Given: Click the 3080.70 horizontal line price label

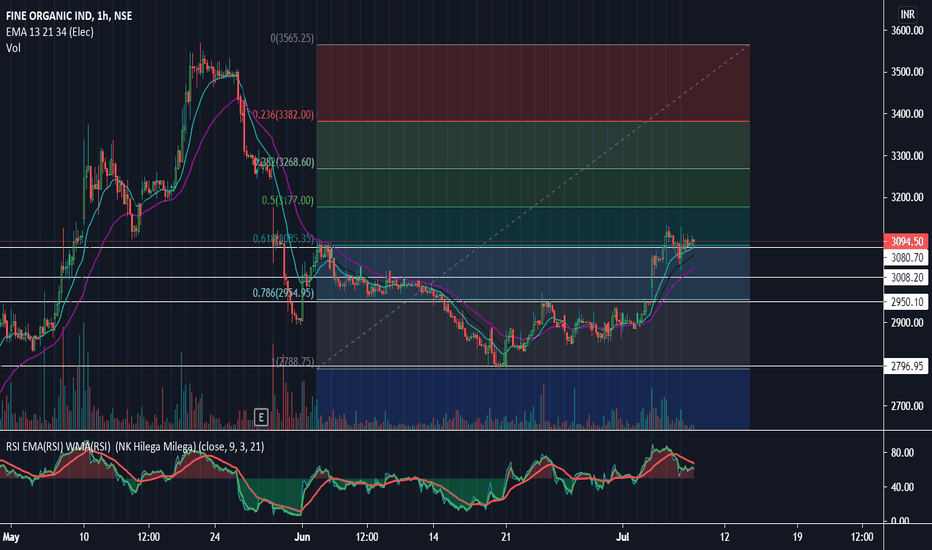Looking at the screenshot, I should (906, 257).
